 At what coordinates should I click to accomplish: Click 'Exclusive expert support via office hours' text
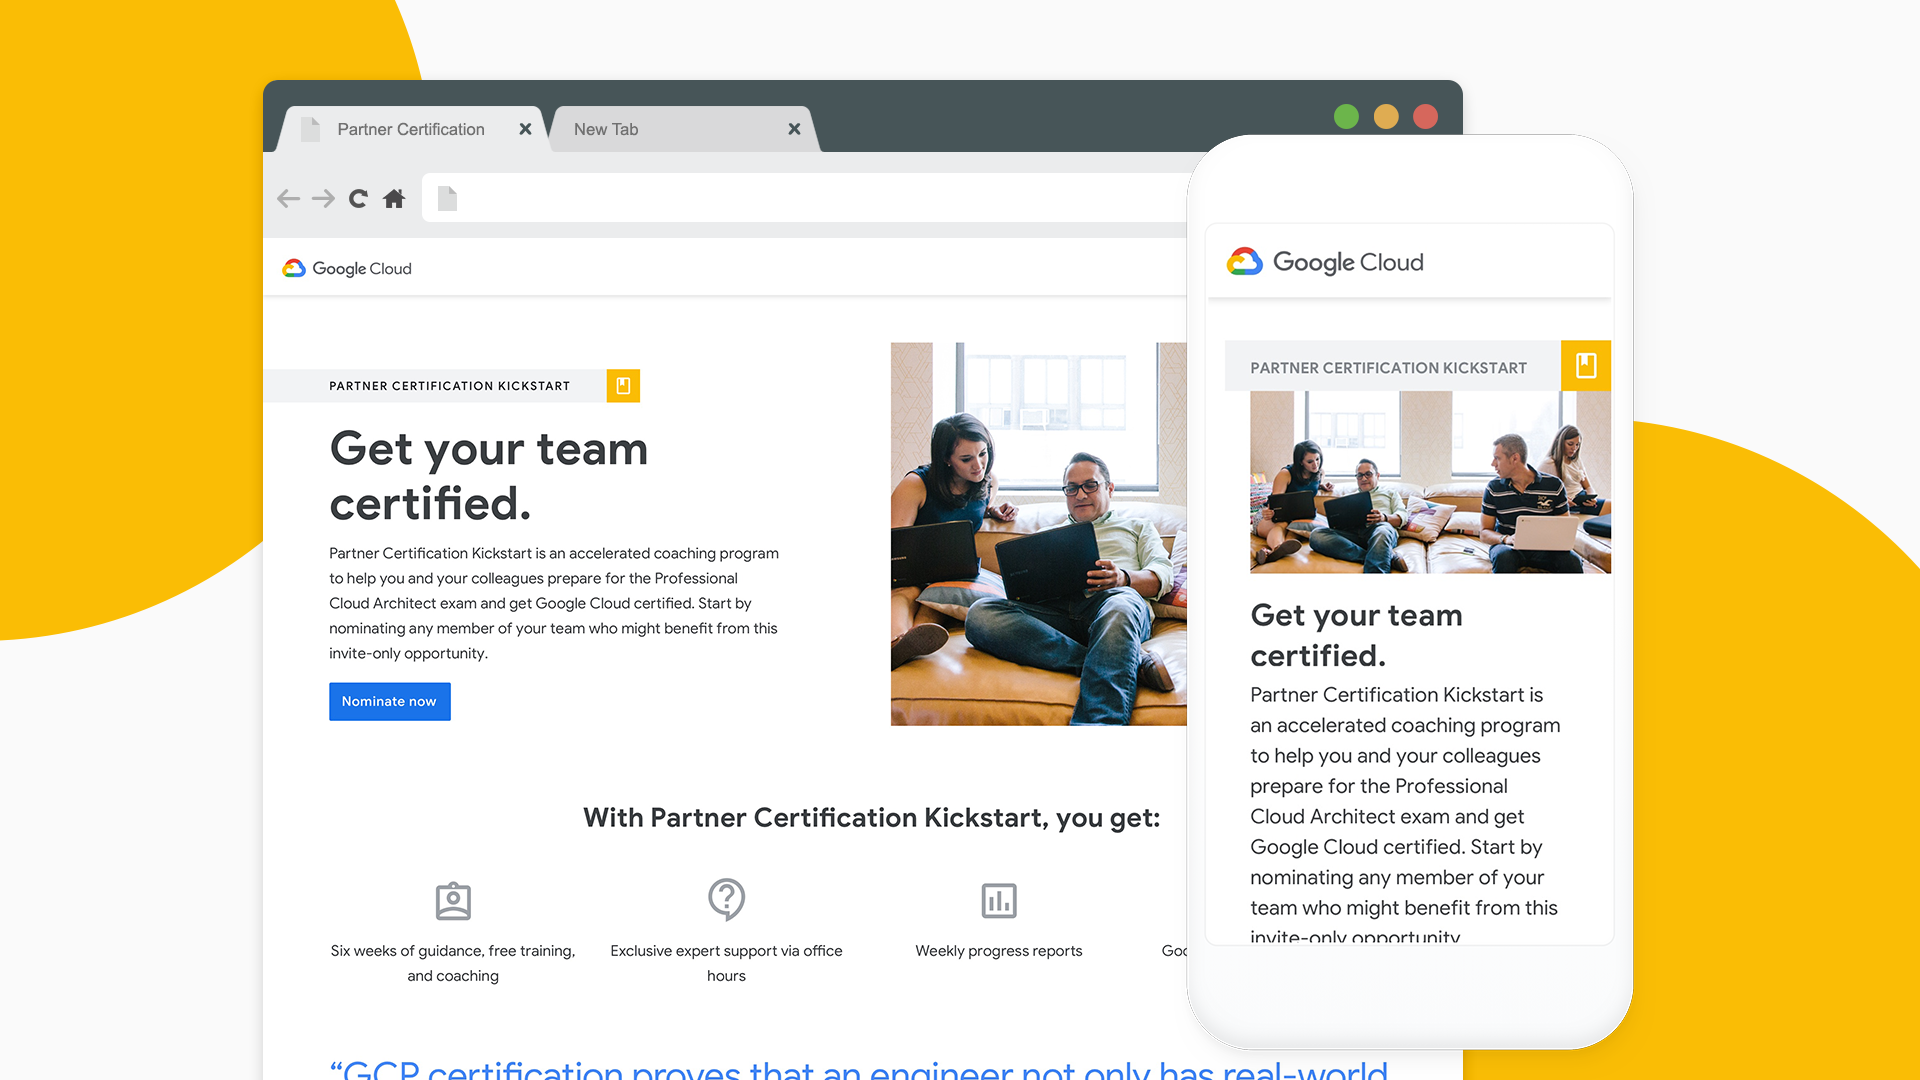[x=727, y=963]
